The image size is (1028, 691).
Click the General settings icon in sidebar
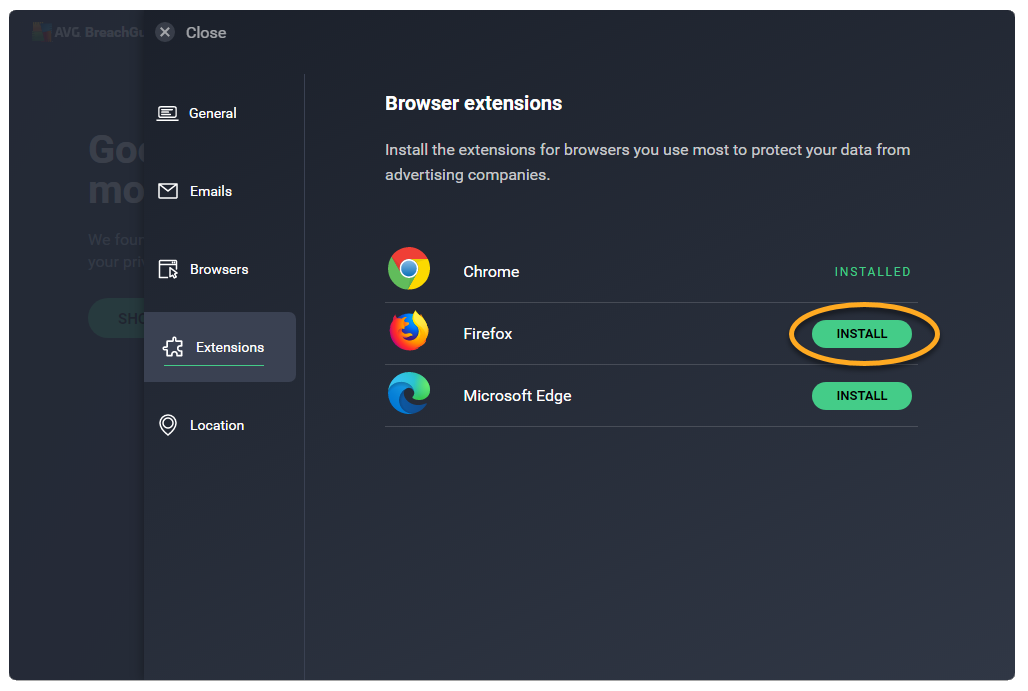168,113
